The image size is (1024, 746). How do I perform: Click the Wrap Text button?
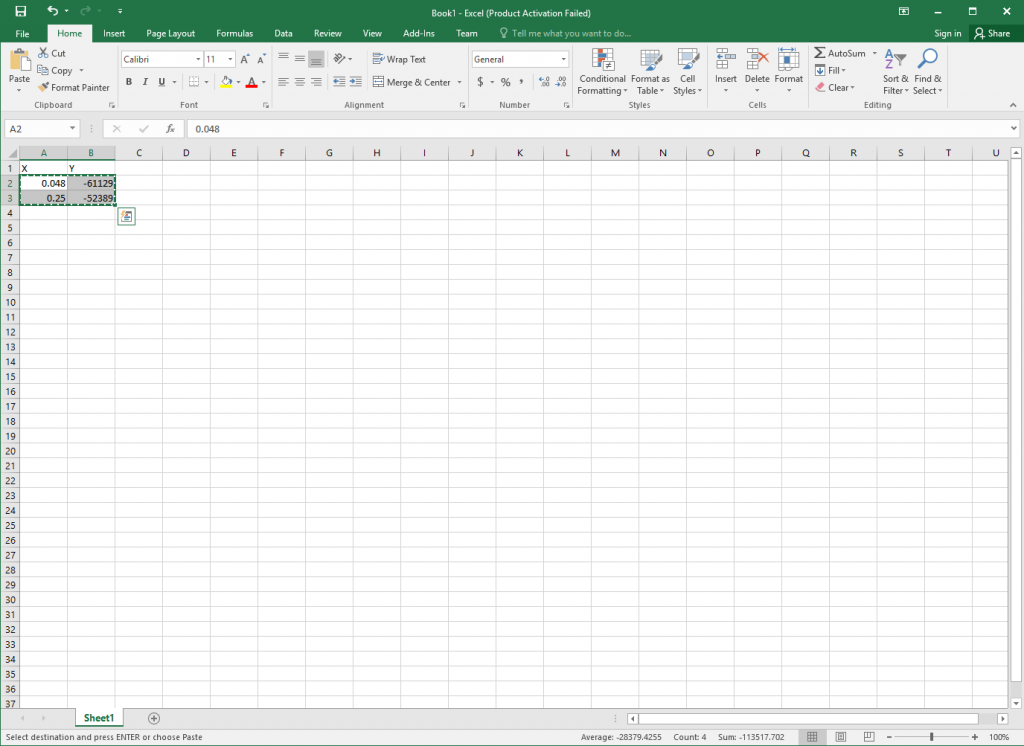pyautogui.click(x=399, y=59)
